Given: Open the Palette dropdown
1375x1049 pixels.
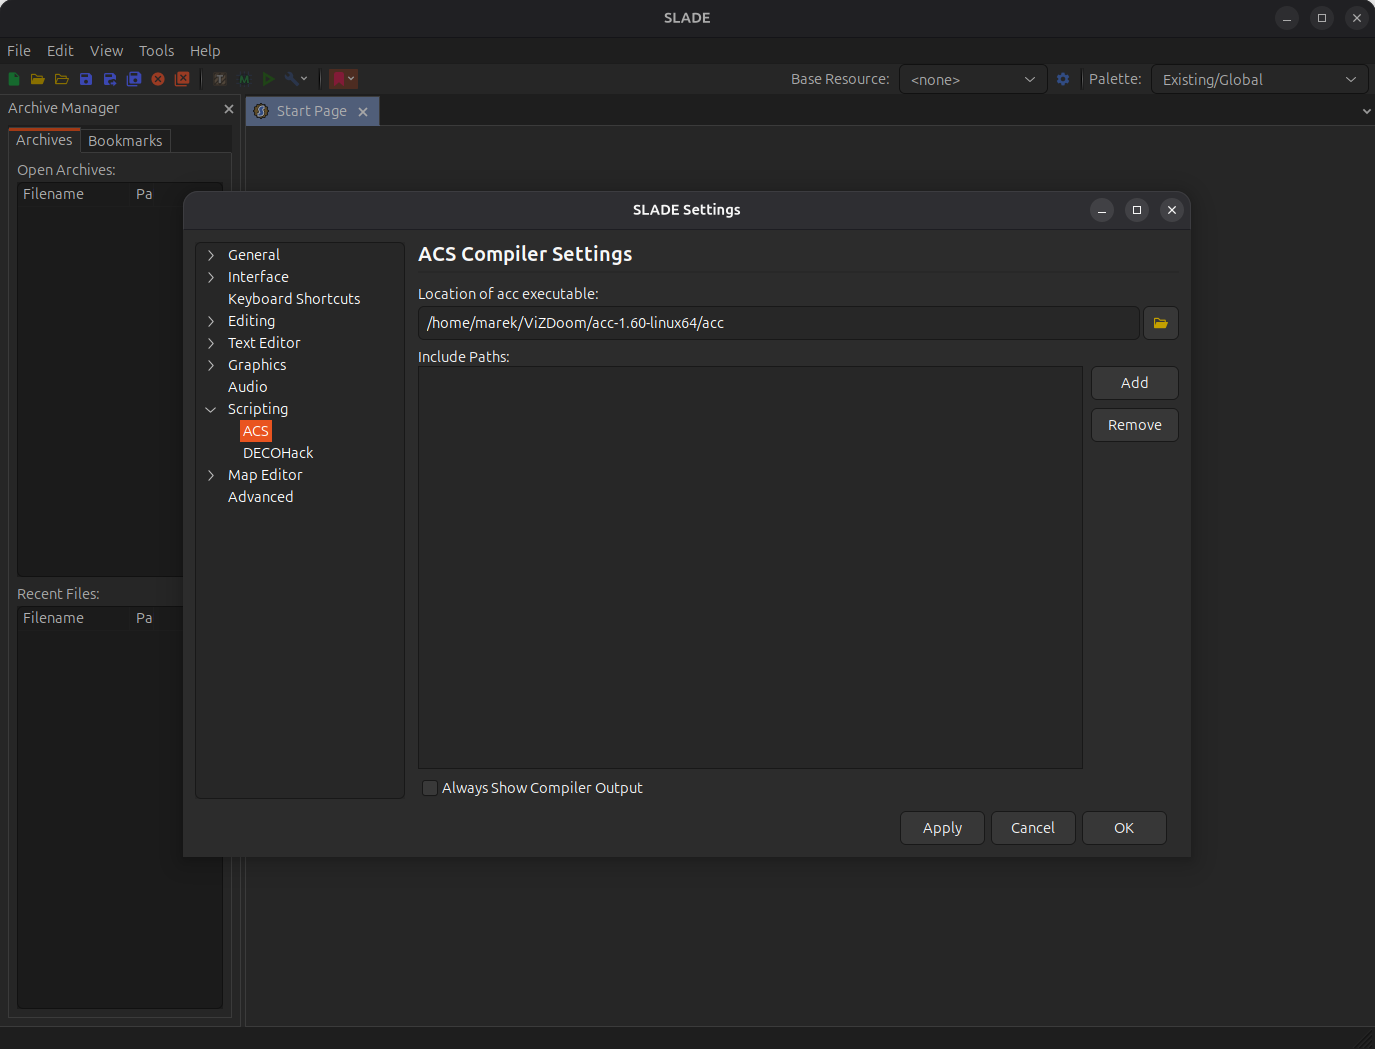Looking at the screenshot, I should pos(1259,79).
